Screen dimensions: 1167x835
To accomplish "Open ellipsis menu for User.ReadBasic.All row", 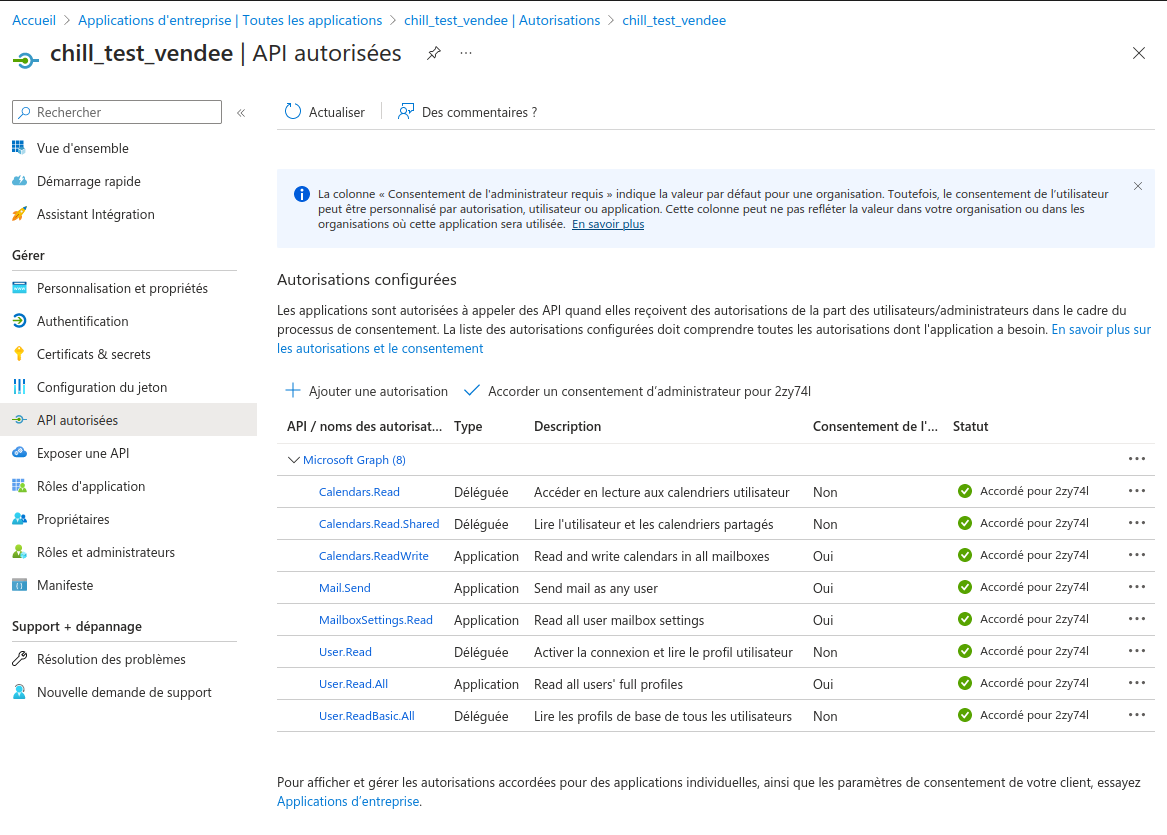I will [1136, 715].
